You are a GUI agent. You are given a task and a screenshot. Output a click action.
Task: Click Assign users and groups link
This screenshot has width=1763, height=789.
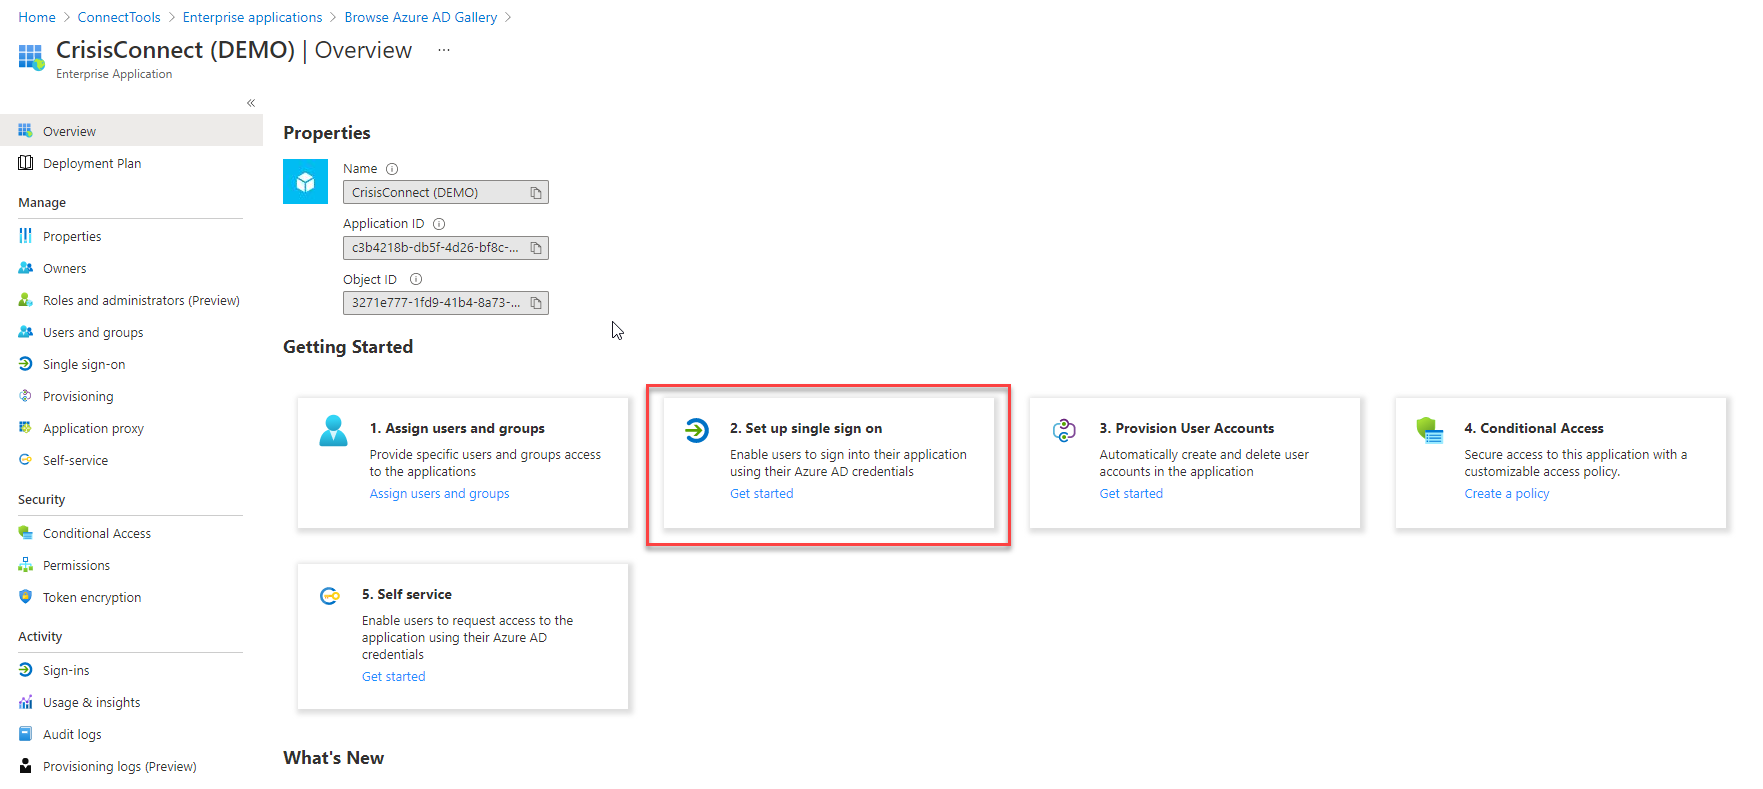[440, 493]
